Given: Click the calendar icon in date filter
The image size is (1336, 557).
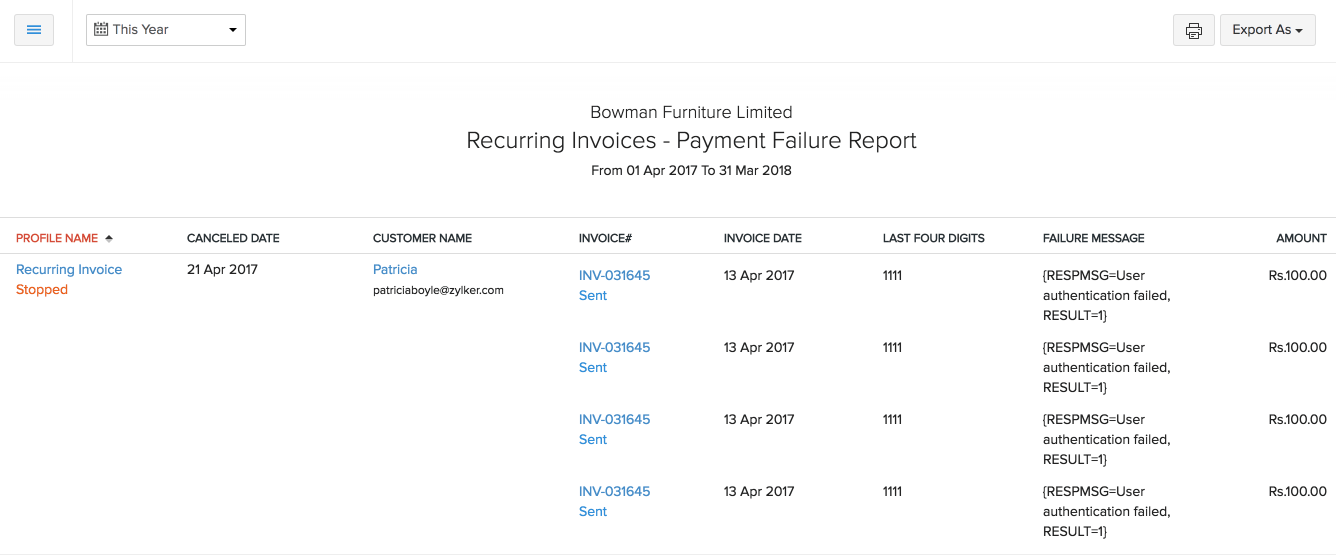Looking at the screenshot, I should point(101,30).
